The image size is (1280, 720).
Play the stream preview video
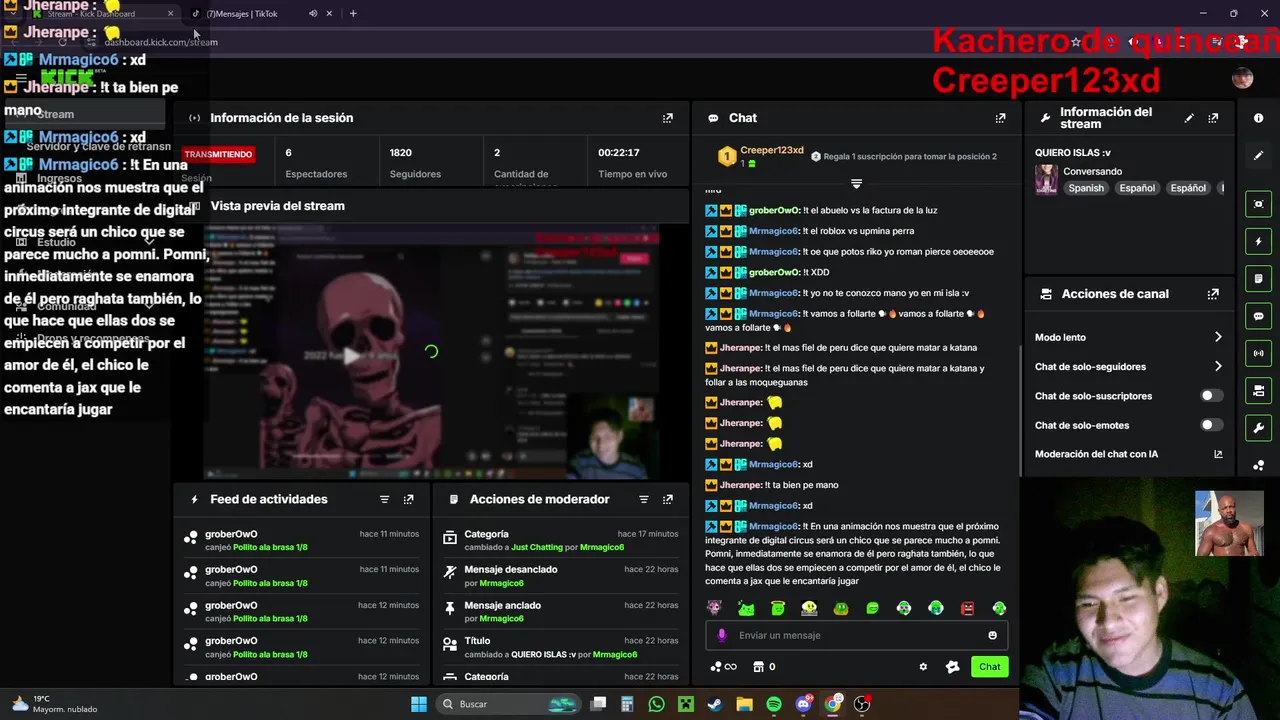(x=351, y=356)
